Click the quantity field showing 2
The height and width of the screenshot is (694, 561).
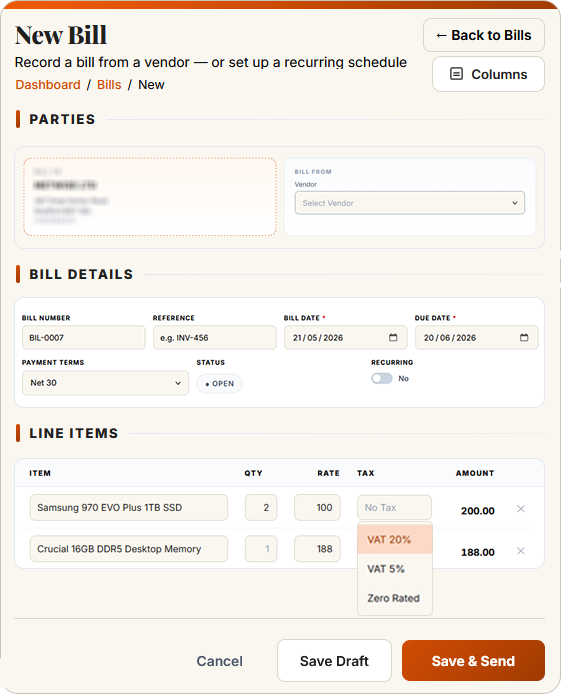pos(261,508)
